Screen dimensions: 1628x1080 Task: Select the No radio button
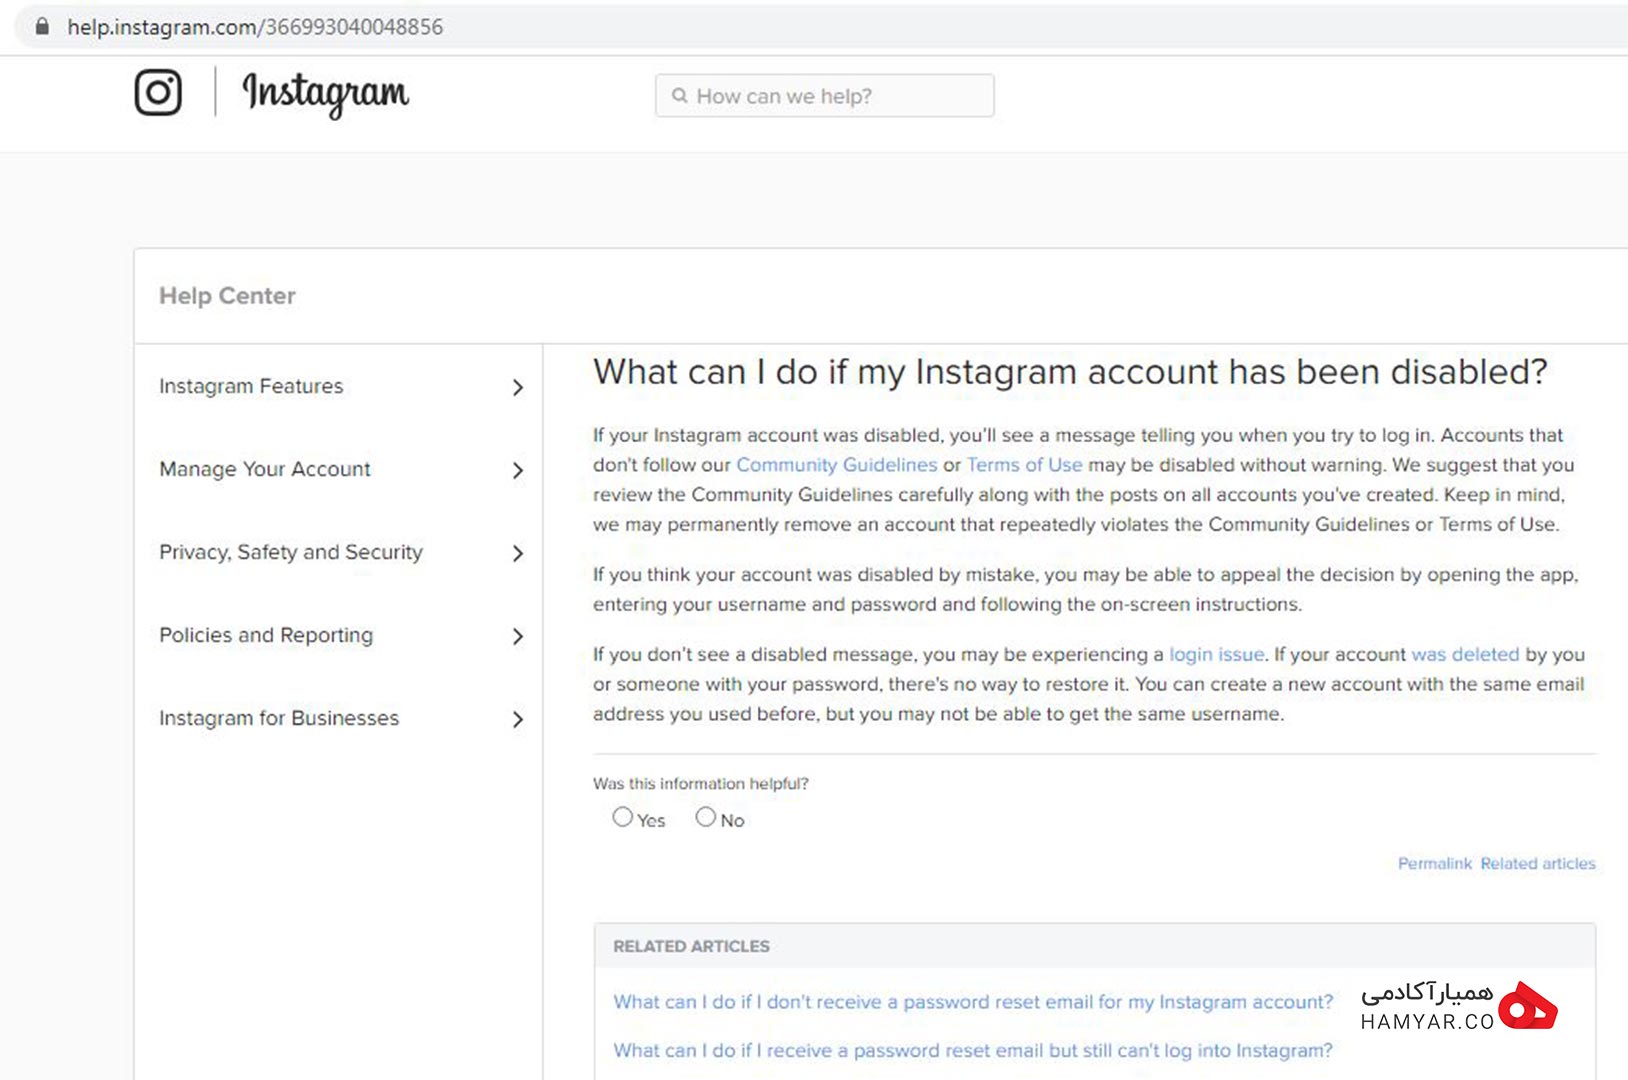pos(706,817)
